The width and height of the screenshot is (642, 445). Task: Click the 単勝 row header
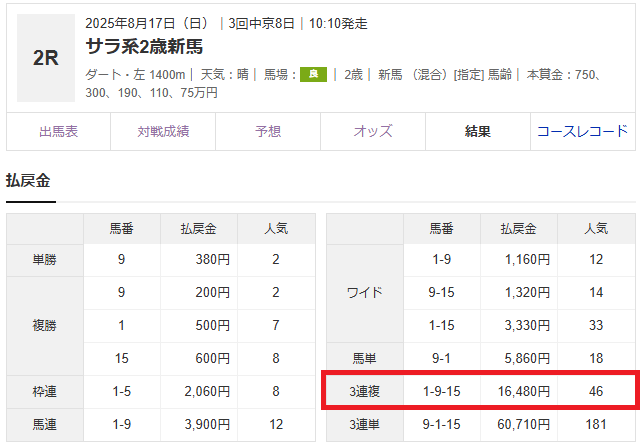[x=44, y=260]
